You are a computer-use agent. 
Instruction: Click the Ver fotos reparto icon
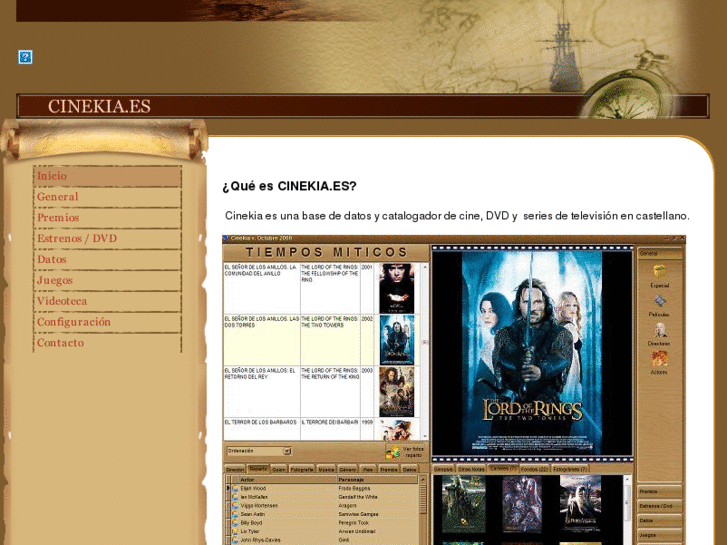393,451
